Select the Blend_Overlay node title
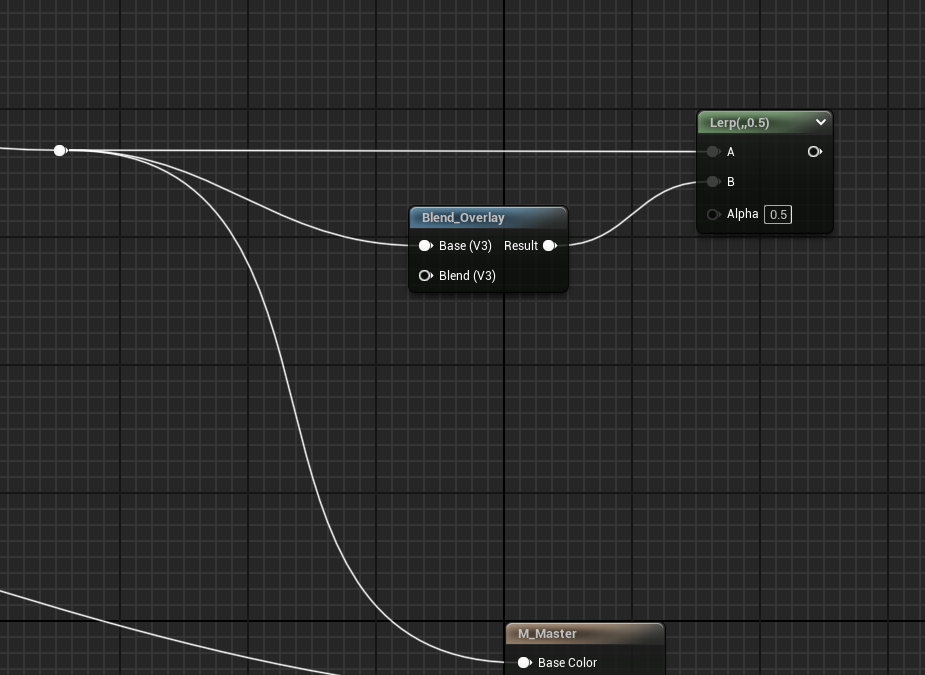The width and height of the screenshot is (925, 675). pos(488,217)
